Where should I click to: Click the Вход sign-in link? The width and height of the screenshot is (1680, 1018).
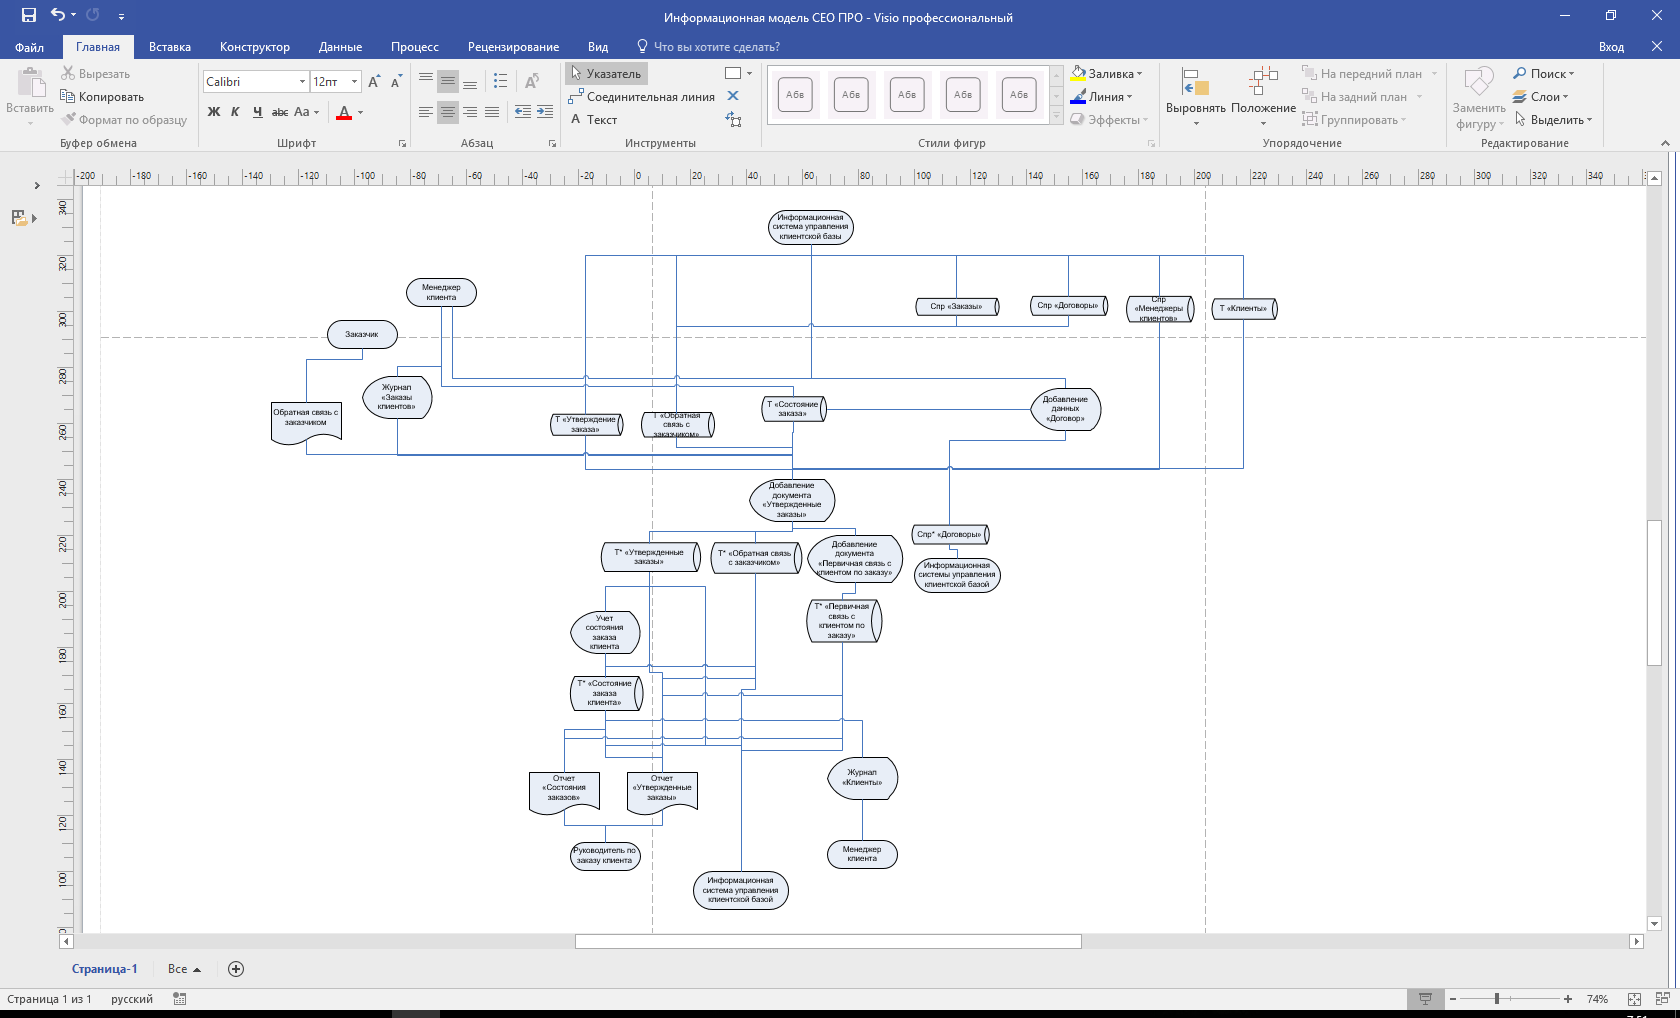[x=1610, y=47]
